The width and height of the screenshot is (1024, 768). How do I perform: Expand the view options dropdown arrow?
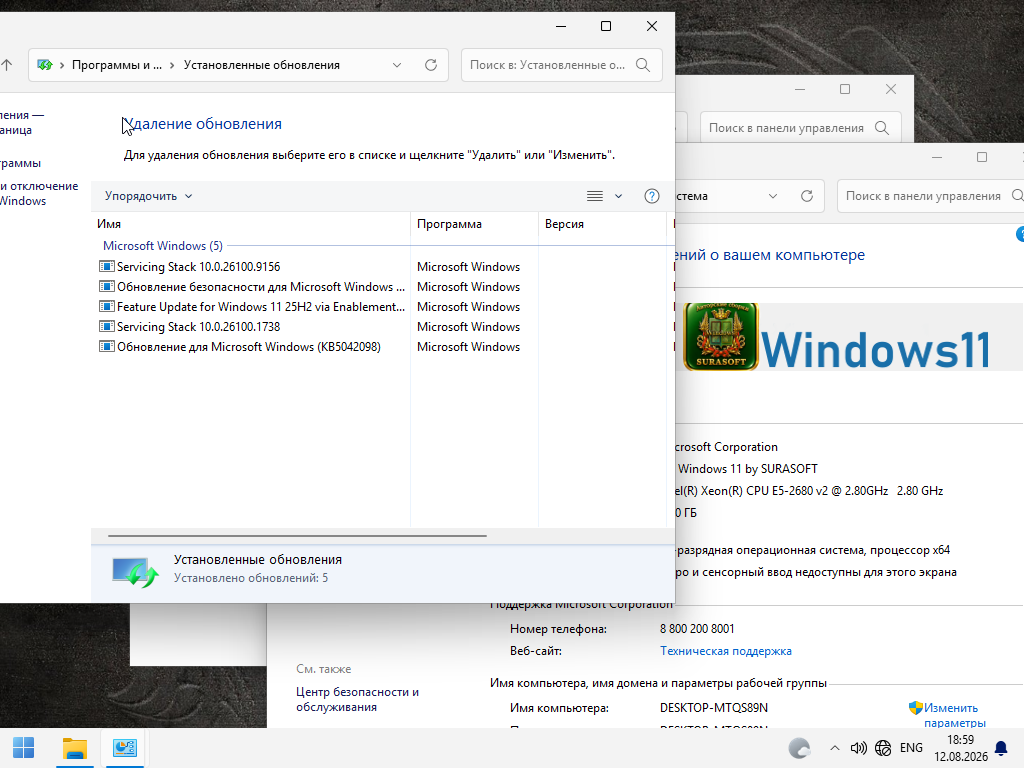click(618, 196)
